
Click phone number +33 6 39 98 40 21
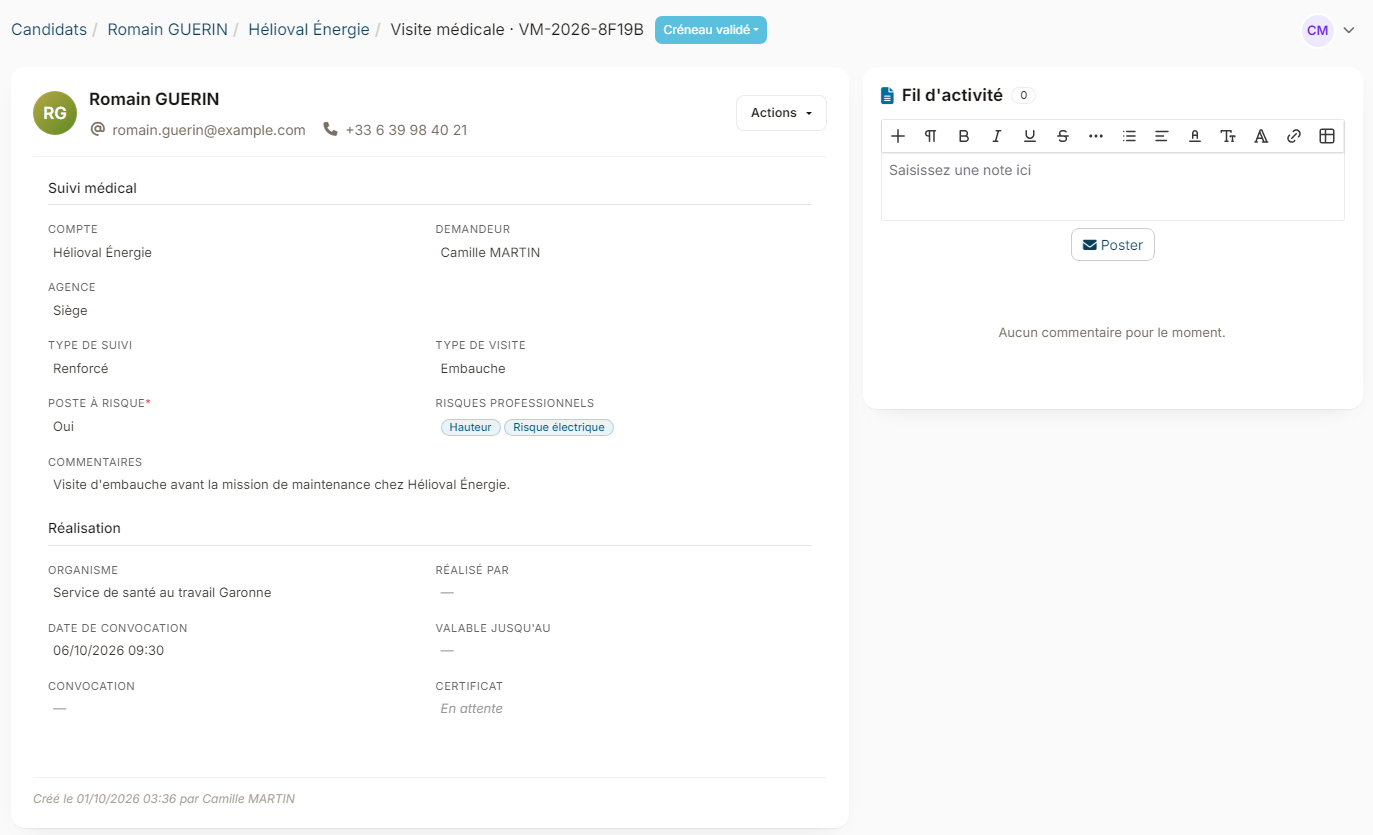point(406,130)
